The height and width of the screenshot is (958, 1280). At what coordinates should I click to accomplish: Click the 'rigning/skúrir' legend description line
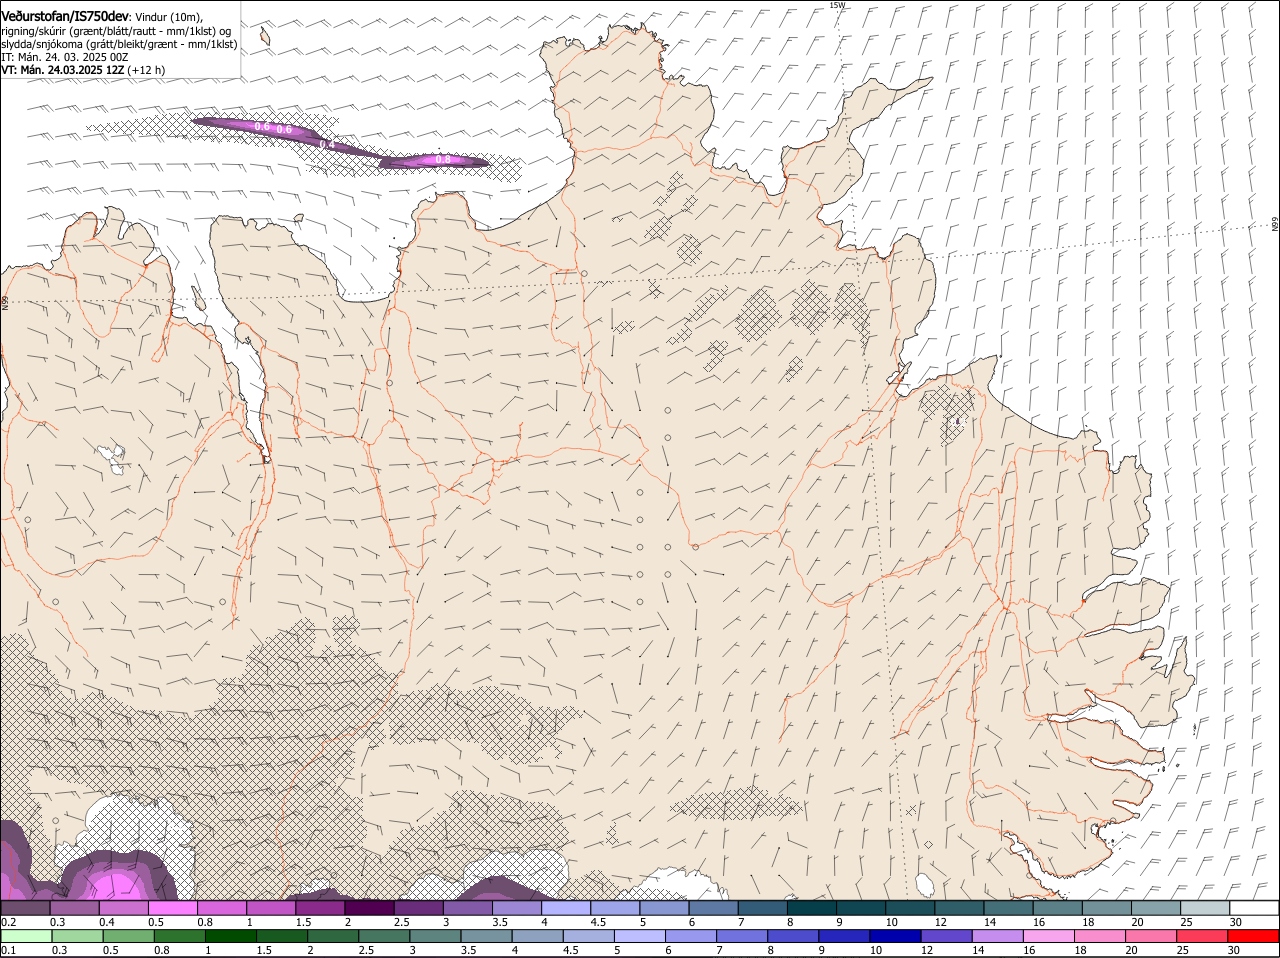116,31
